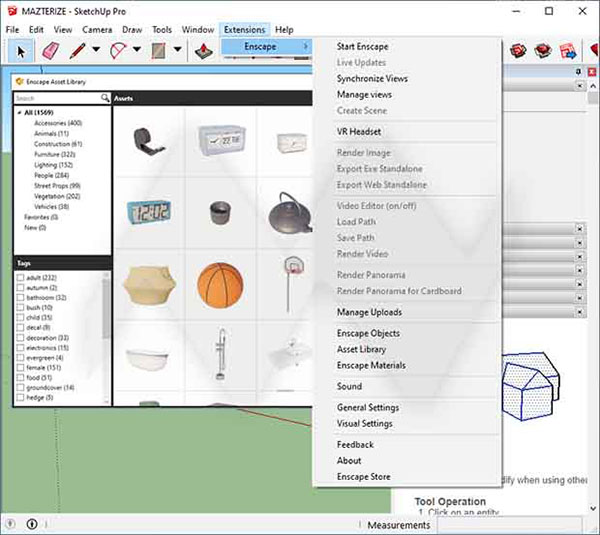Click the geo-location icon in status bar
600x535 pixels.
tap(10, 524)
